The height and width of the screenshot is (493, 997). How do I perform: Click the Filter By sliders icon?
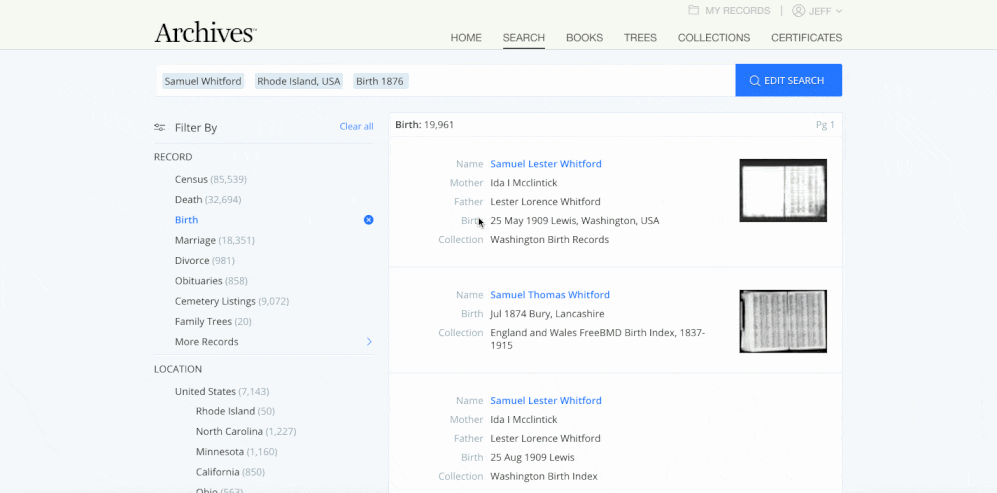tap(160, 127)
